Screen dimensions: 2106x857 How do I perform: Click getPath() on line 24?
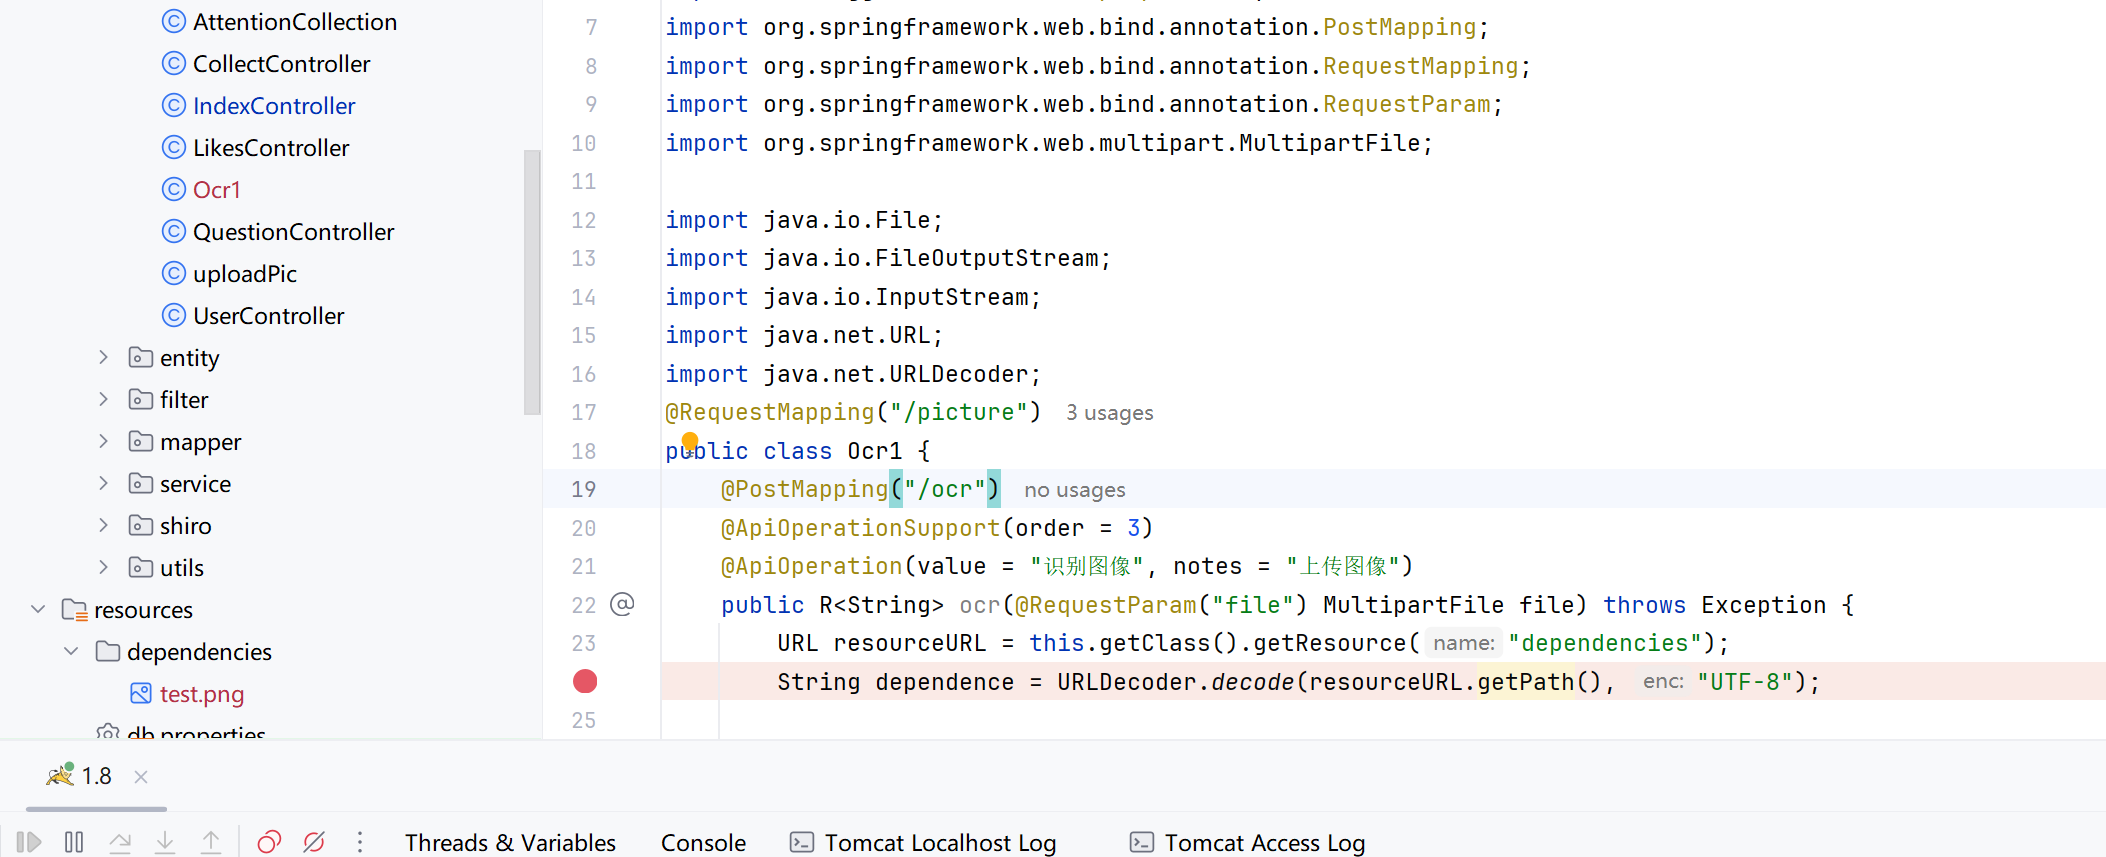tap(1540, 682)
